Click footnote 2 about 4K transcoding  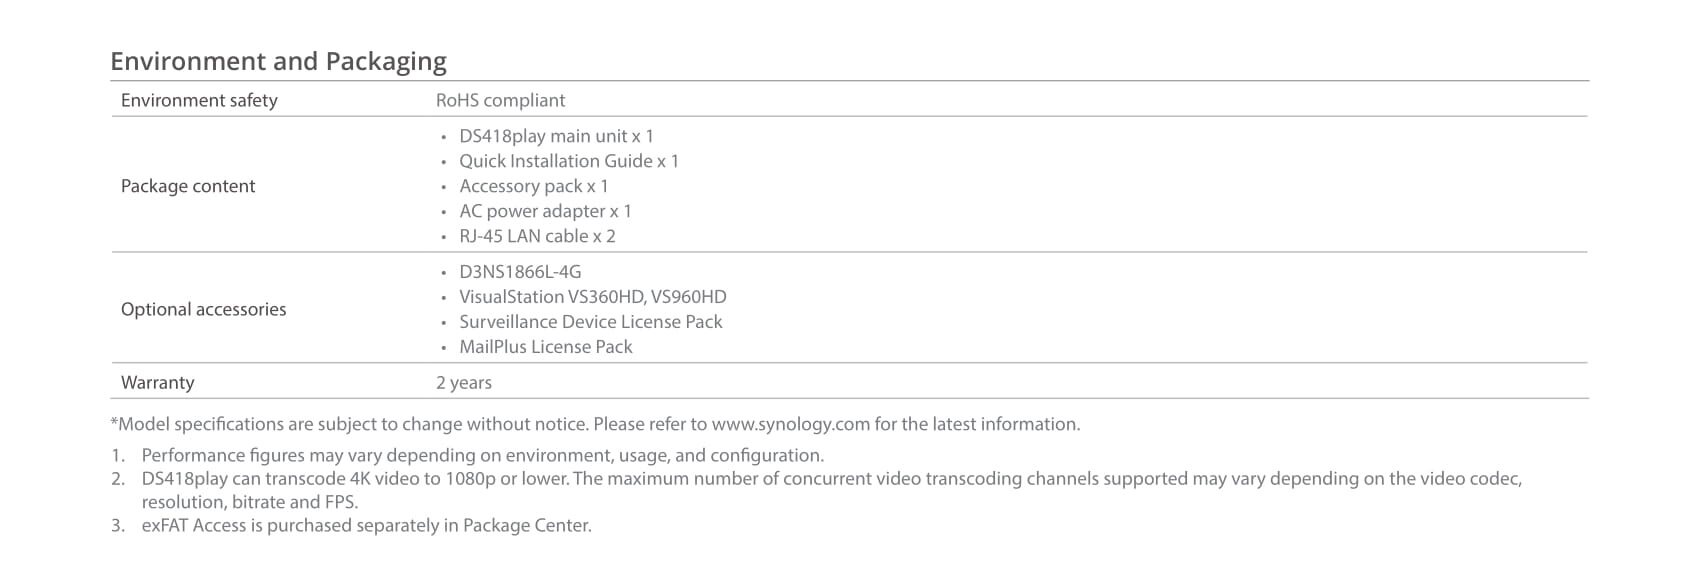[x=817, y=490]
